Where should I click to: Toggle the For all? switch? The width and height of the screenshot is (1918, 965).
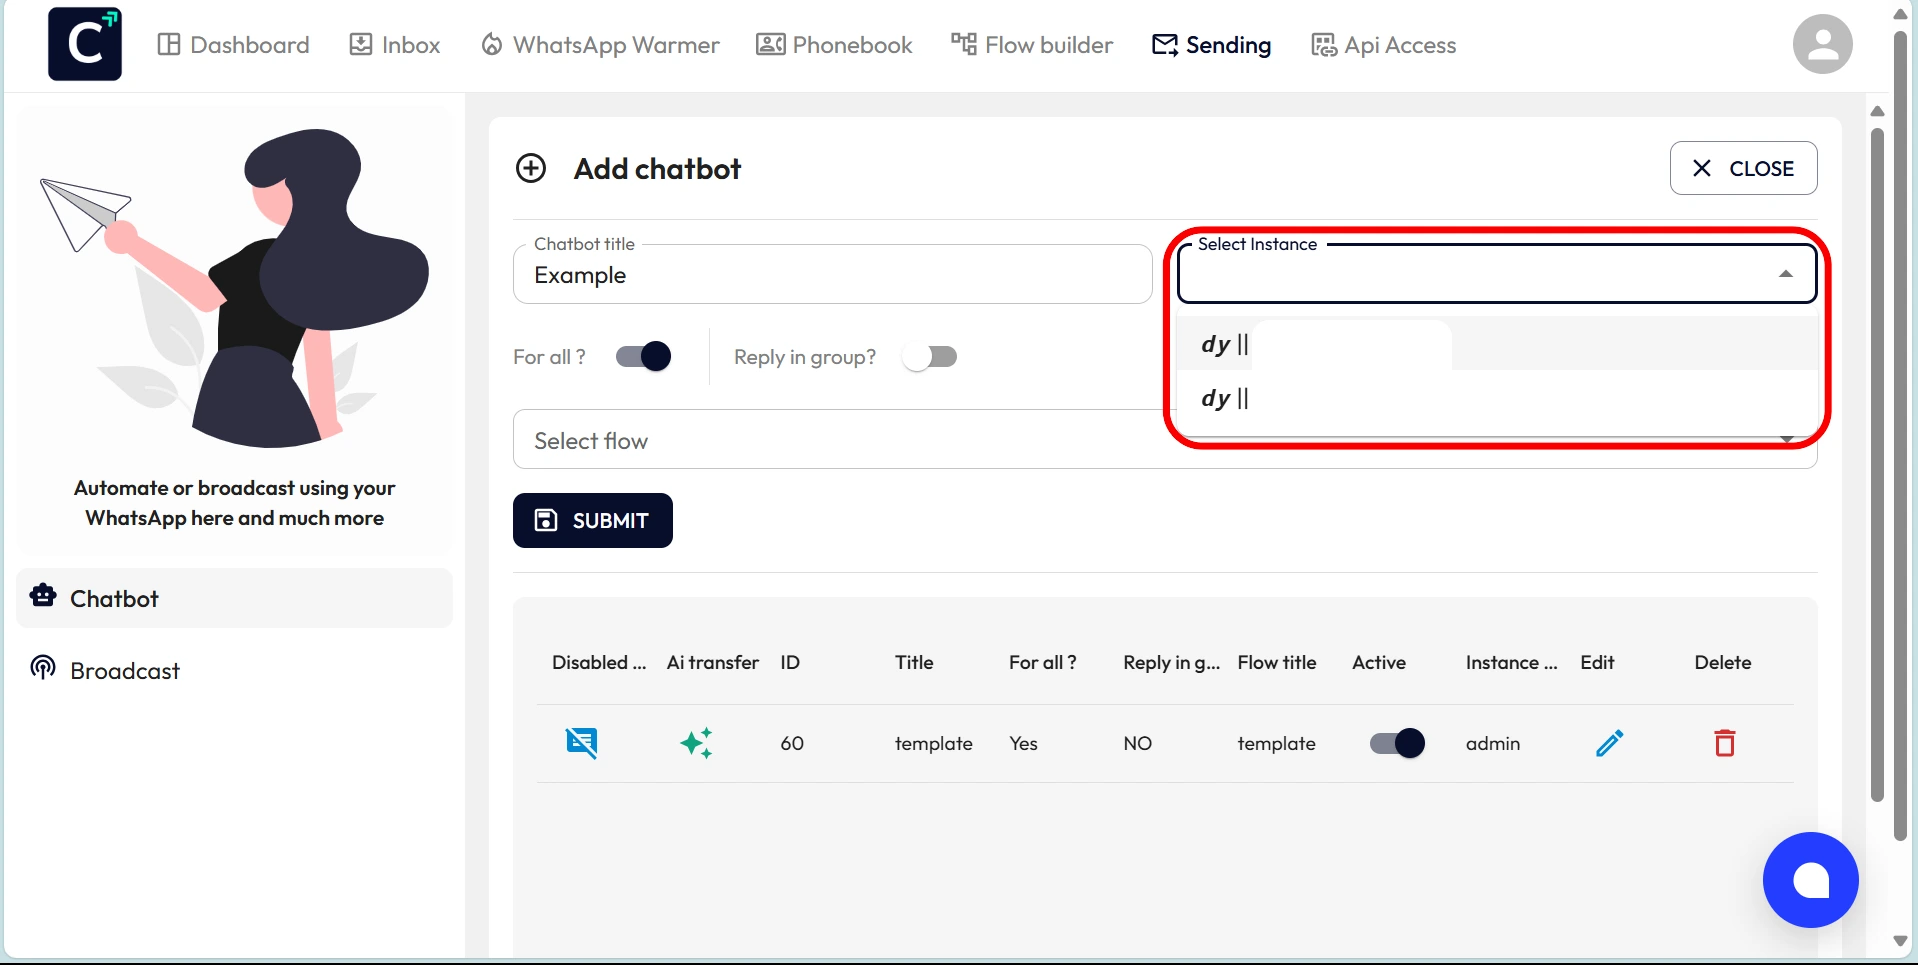643,357
